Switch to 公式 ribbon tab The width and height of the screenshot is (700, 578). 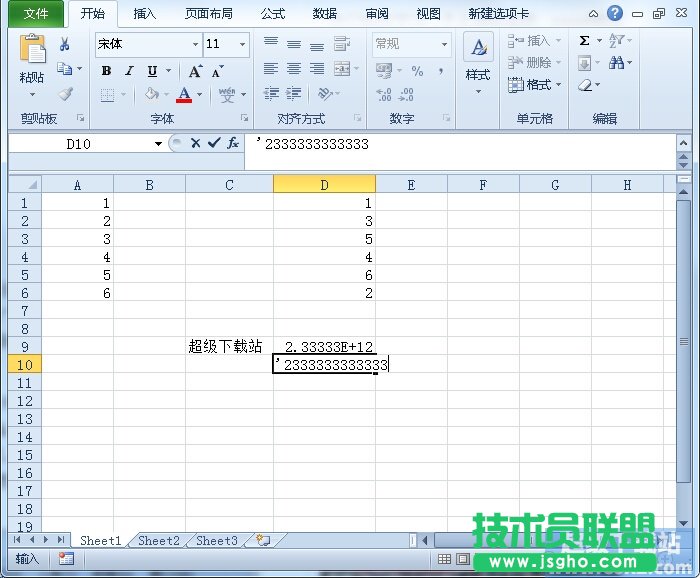[273, 14]
